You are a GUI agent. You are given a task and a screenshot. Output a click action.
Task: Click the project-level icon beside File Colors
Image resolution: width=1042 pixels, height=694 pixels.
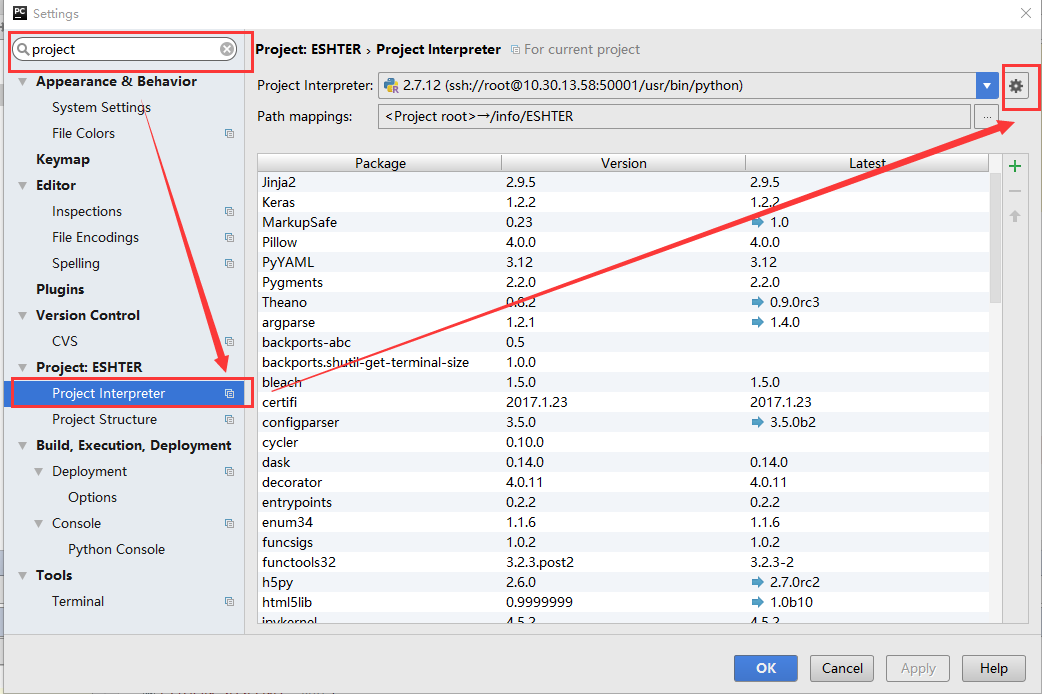(x=229, y=134)
